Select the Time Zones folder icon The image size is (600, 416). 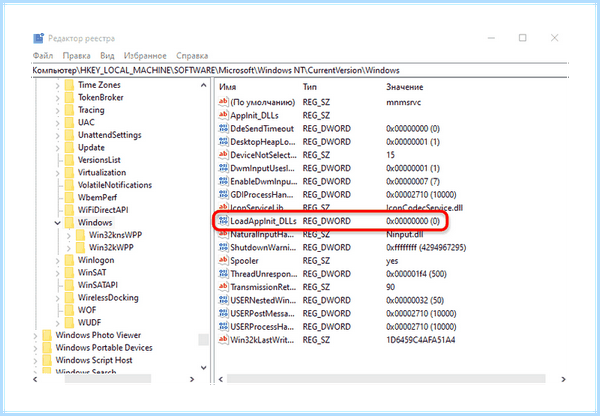point(69,85)
